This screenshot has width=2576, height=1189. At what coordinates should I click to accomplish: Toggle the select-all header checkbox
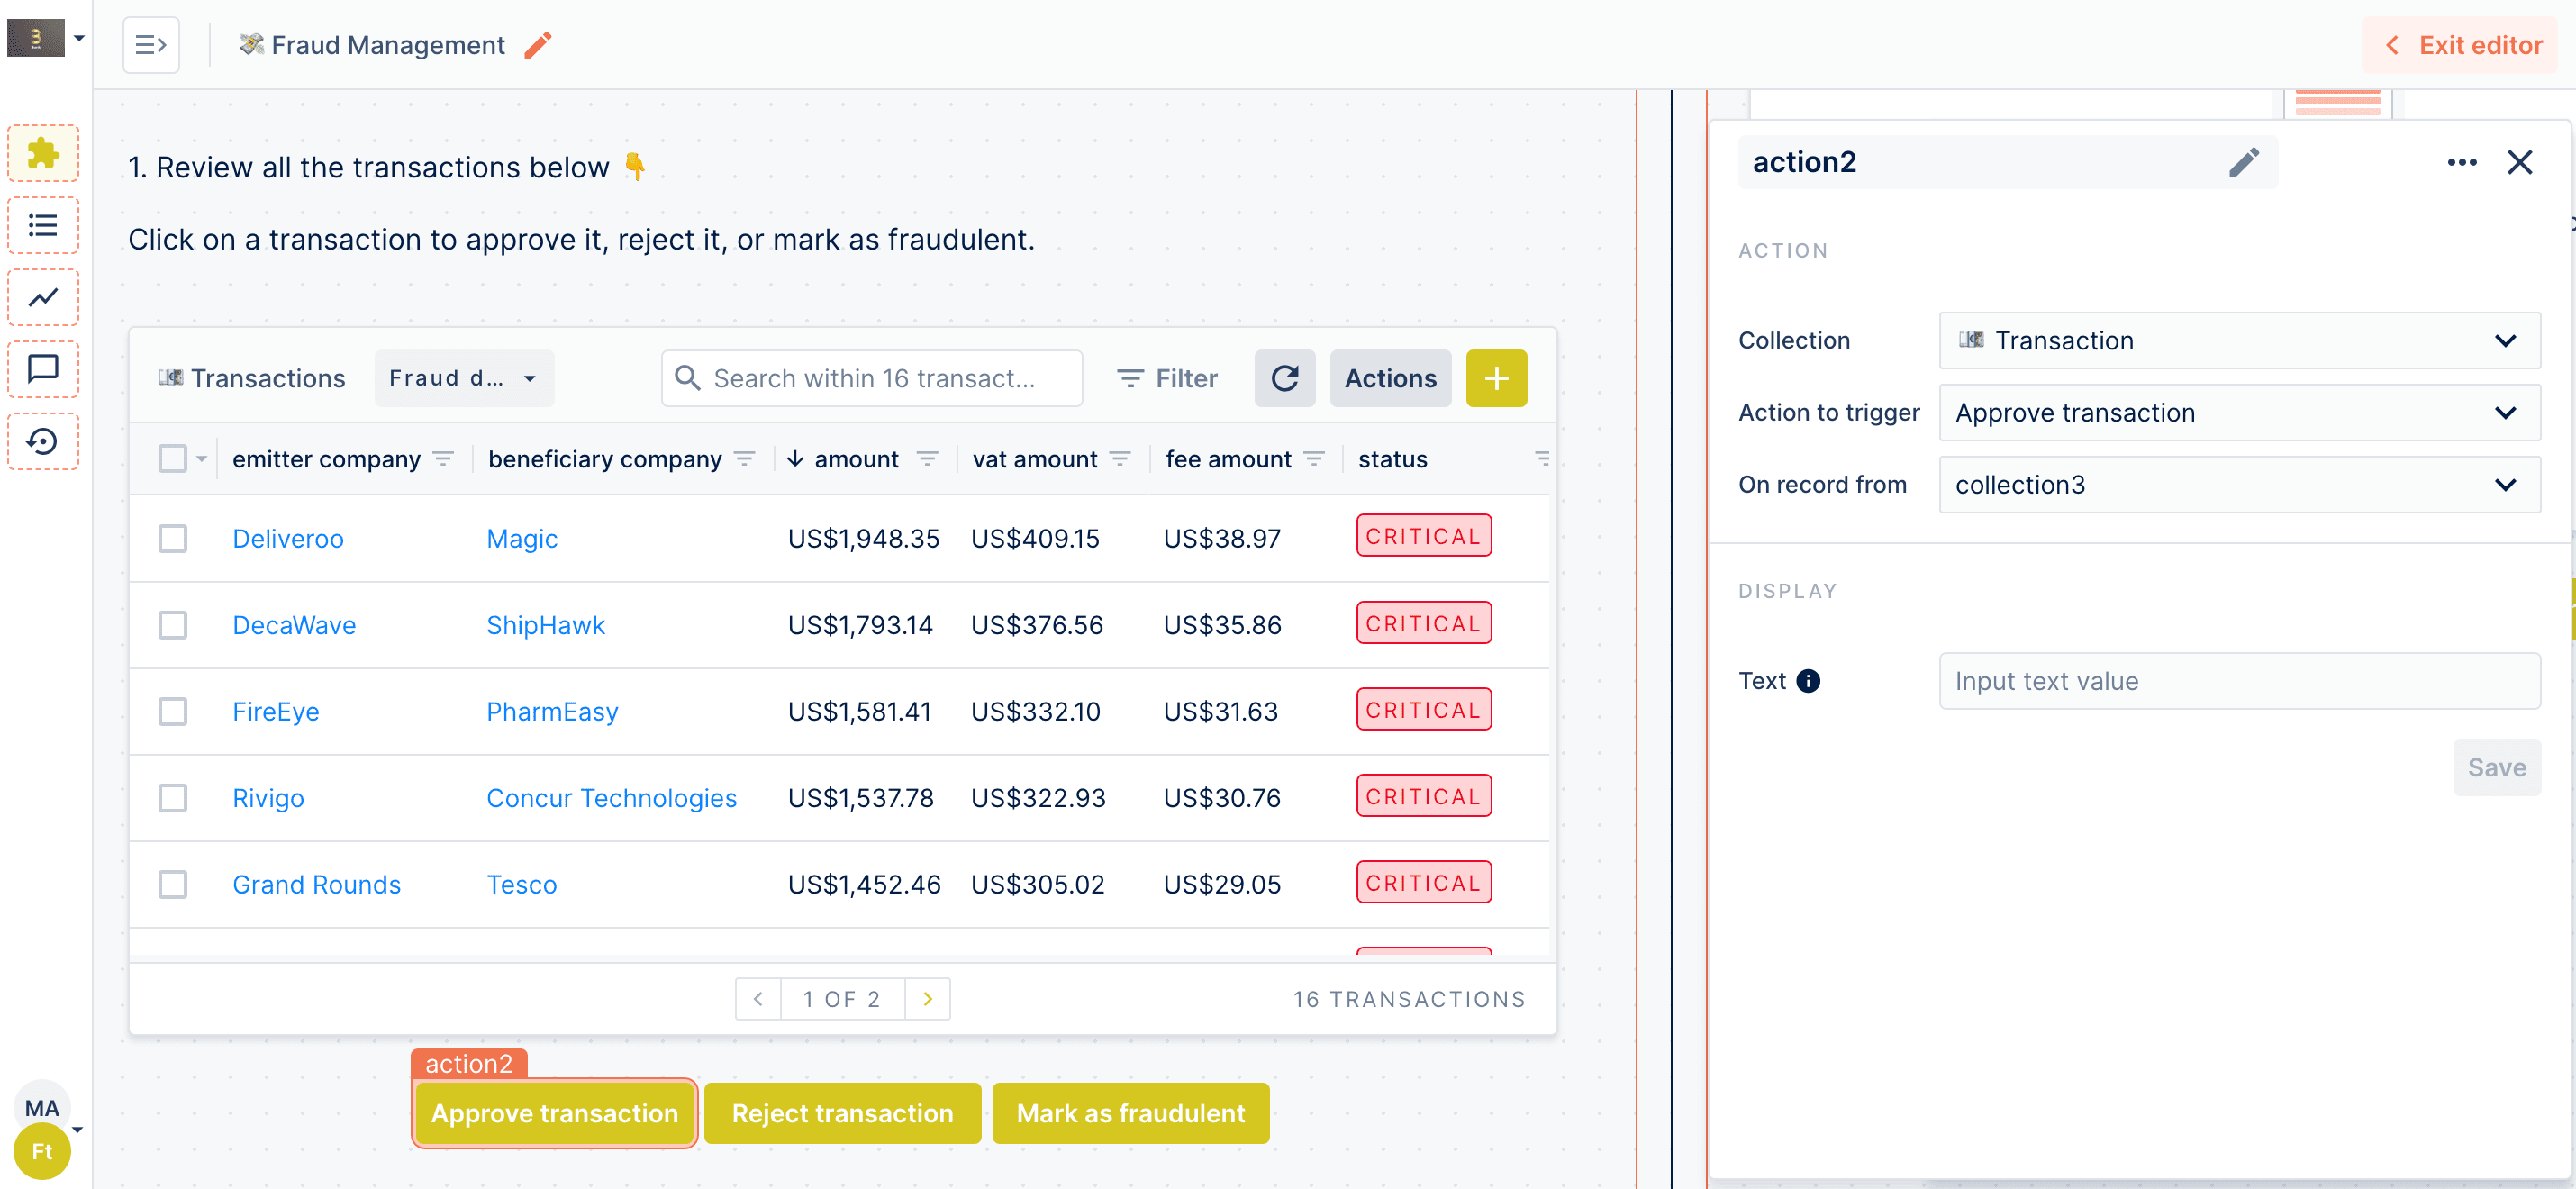click(x=173, y=459)
